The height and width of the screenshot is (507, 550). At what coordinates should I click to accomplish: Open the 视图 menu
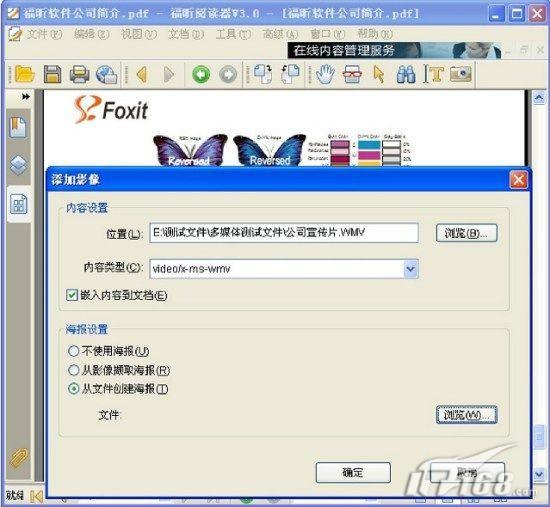coord(139,34)
